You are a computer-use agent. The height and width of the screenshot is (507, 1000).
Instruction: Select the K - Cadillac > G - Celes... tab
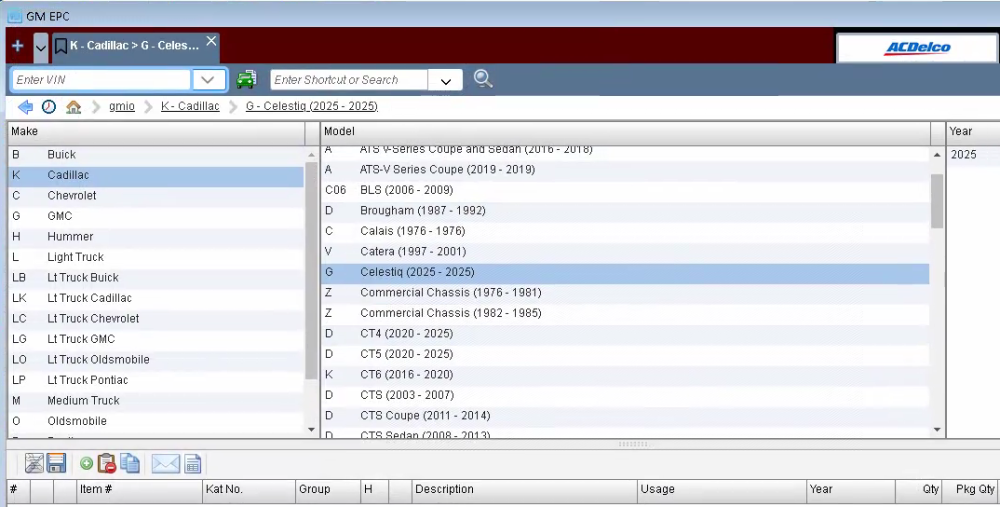135,46
